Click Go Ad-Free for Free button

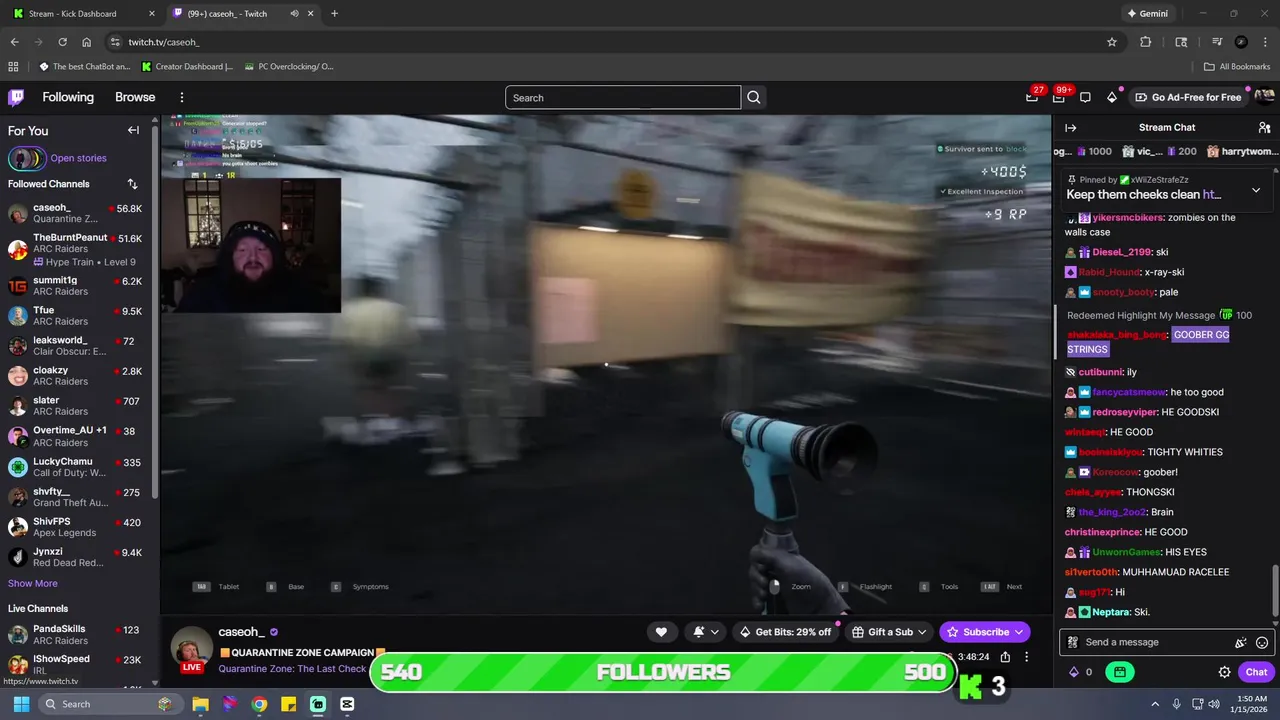1188,97
